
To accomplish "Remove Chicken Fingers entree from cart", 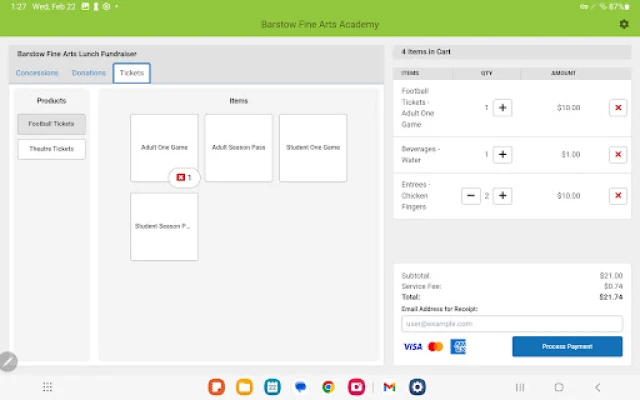I will click(618, 196).
